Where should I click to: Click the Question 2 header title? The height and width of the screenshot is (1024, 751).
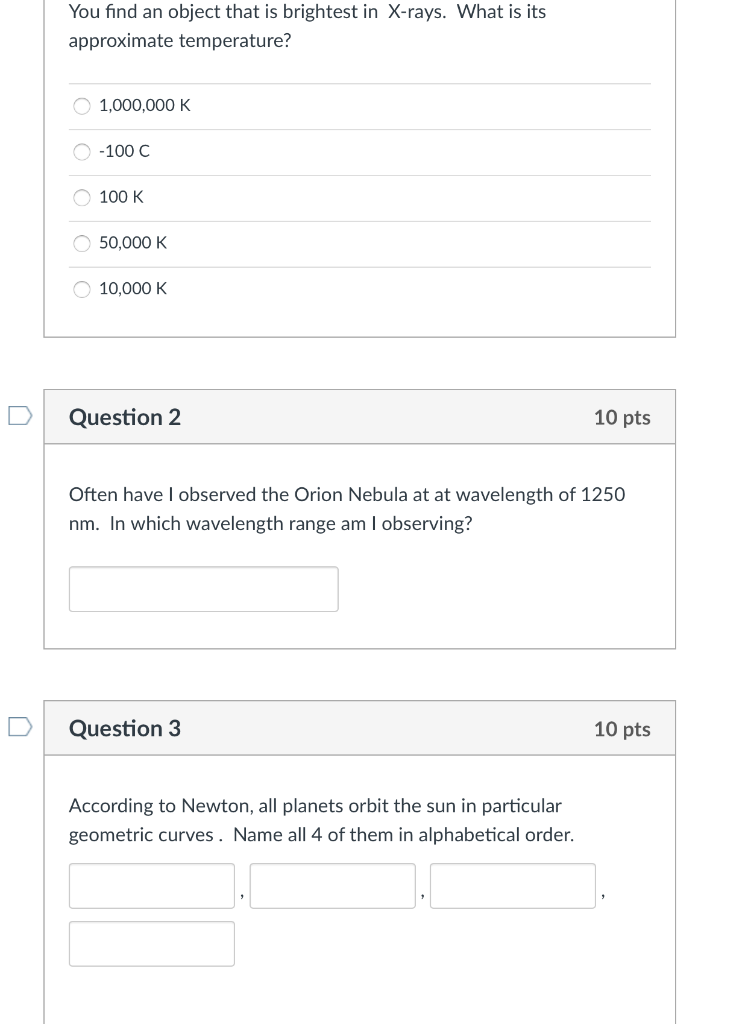(x=125, y=417)
